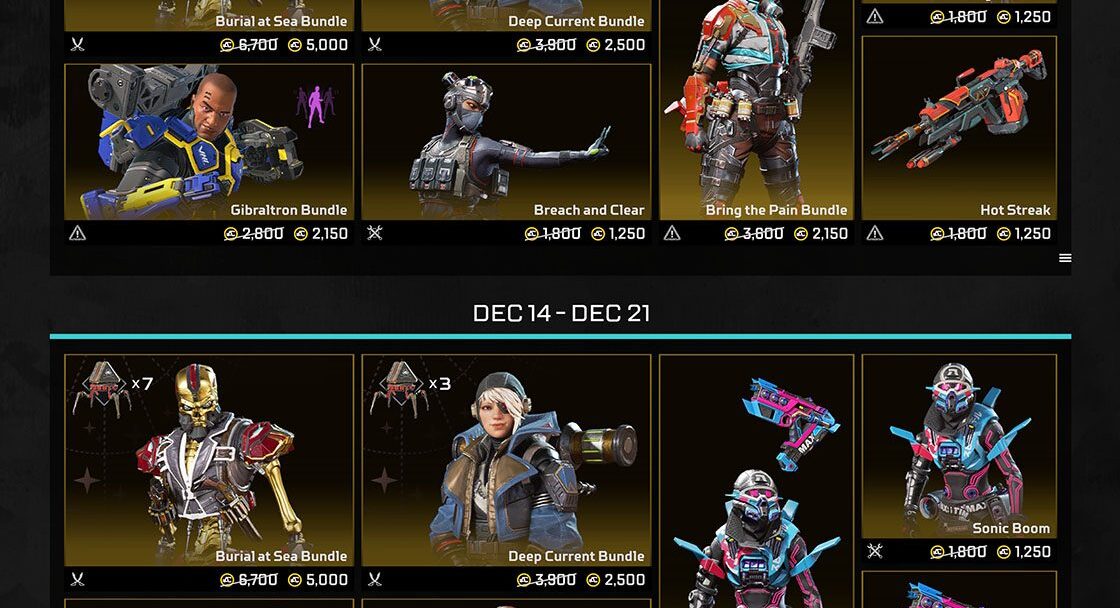Image resolution: width=1120 pixels, height=608 pixels.
Task: Open the hamburger menu icon below Hot Streak
Action: click(1064, 258)
